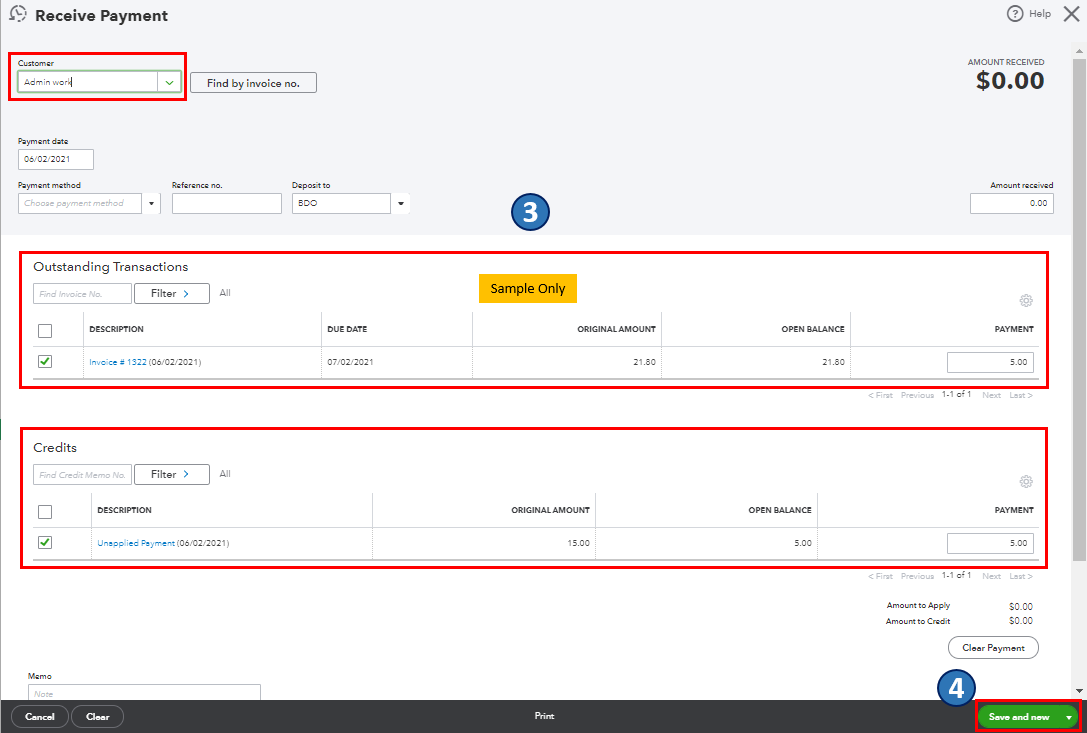Click Print in the bottom bar

(544, 716)
